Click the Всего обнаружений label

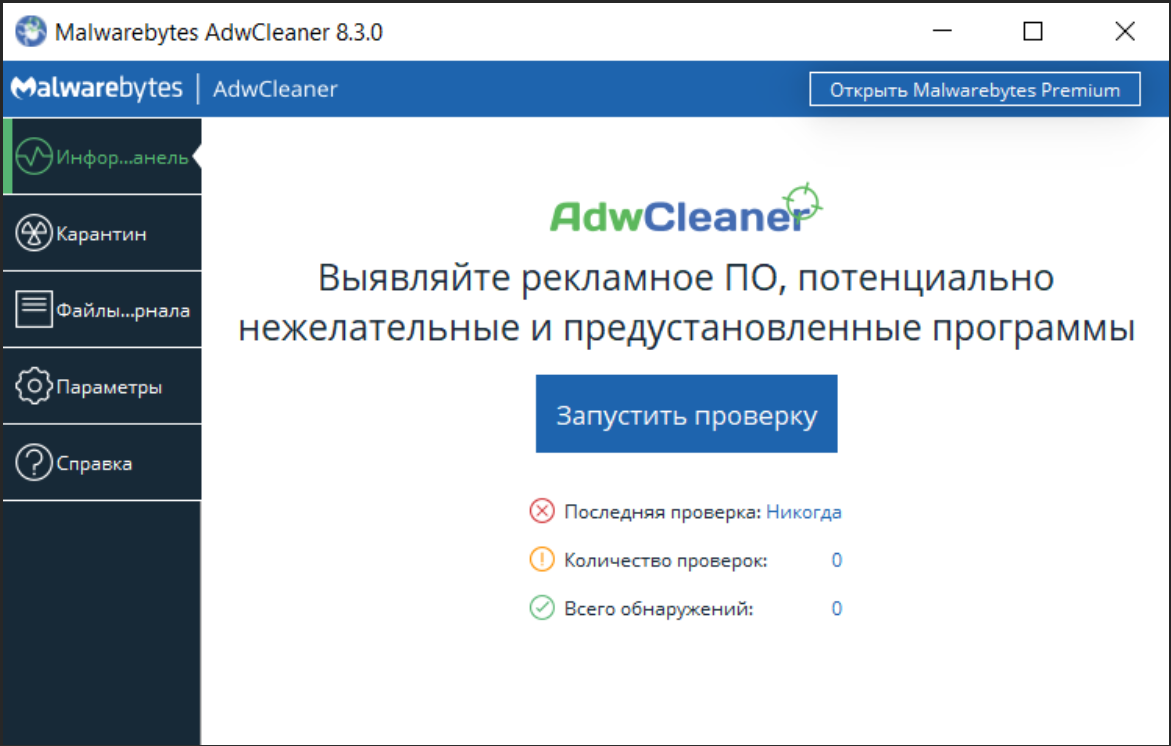pyautogui.click(x=659, y=609)
